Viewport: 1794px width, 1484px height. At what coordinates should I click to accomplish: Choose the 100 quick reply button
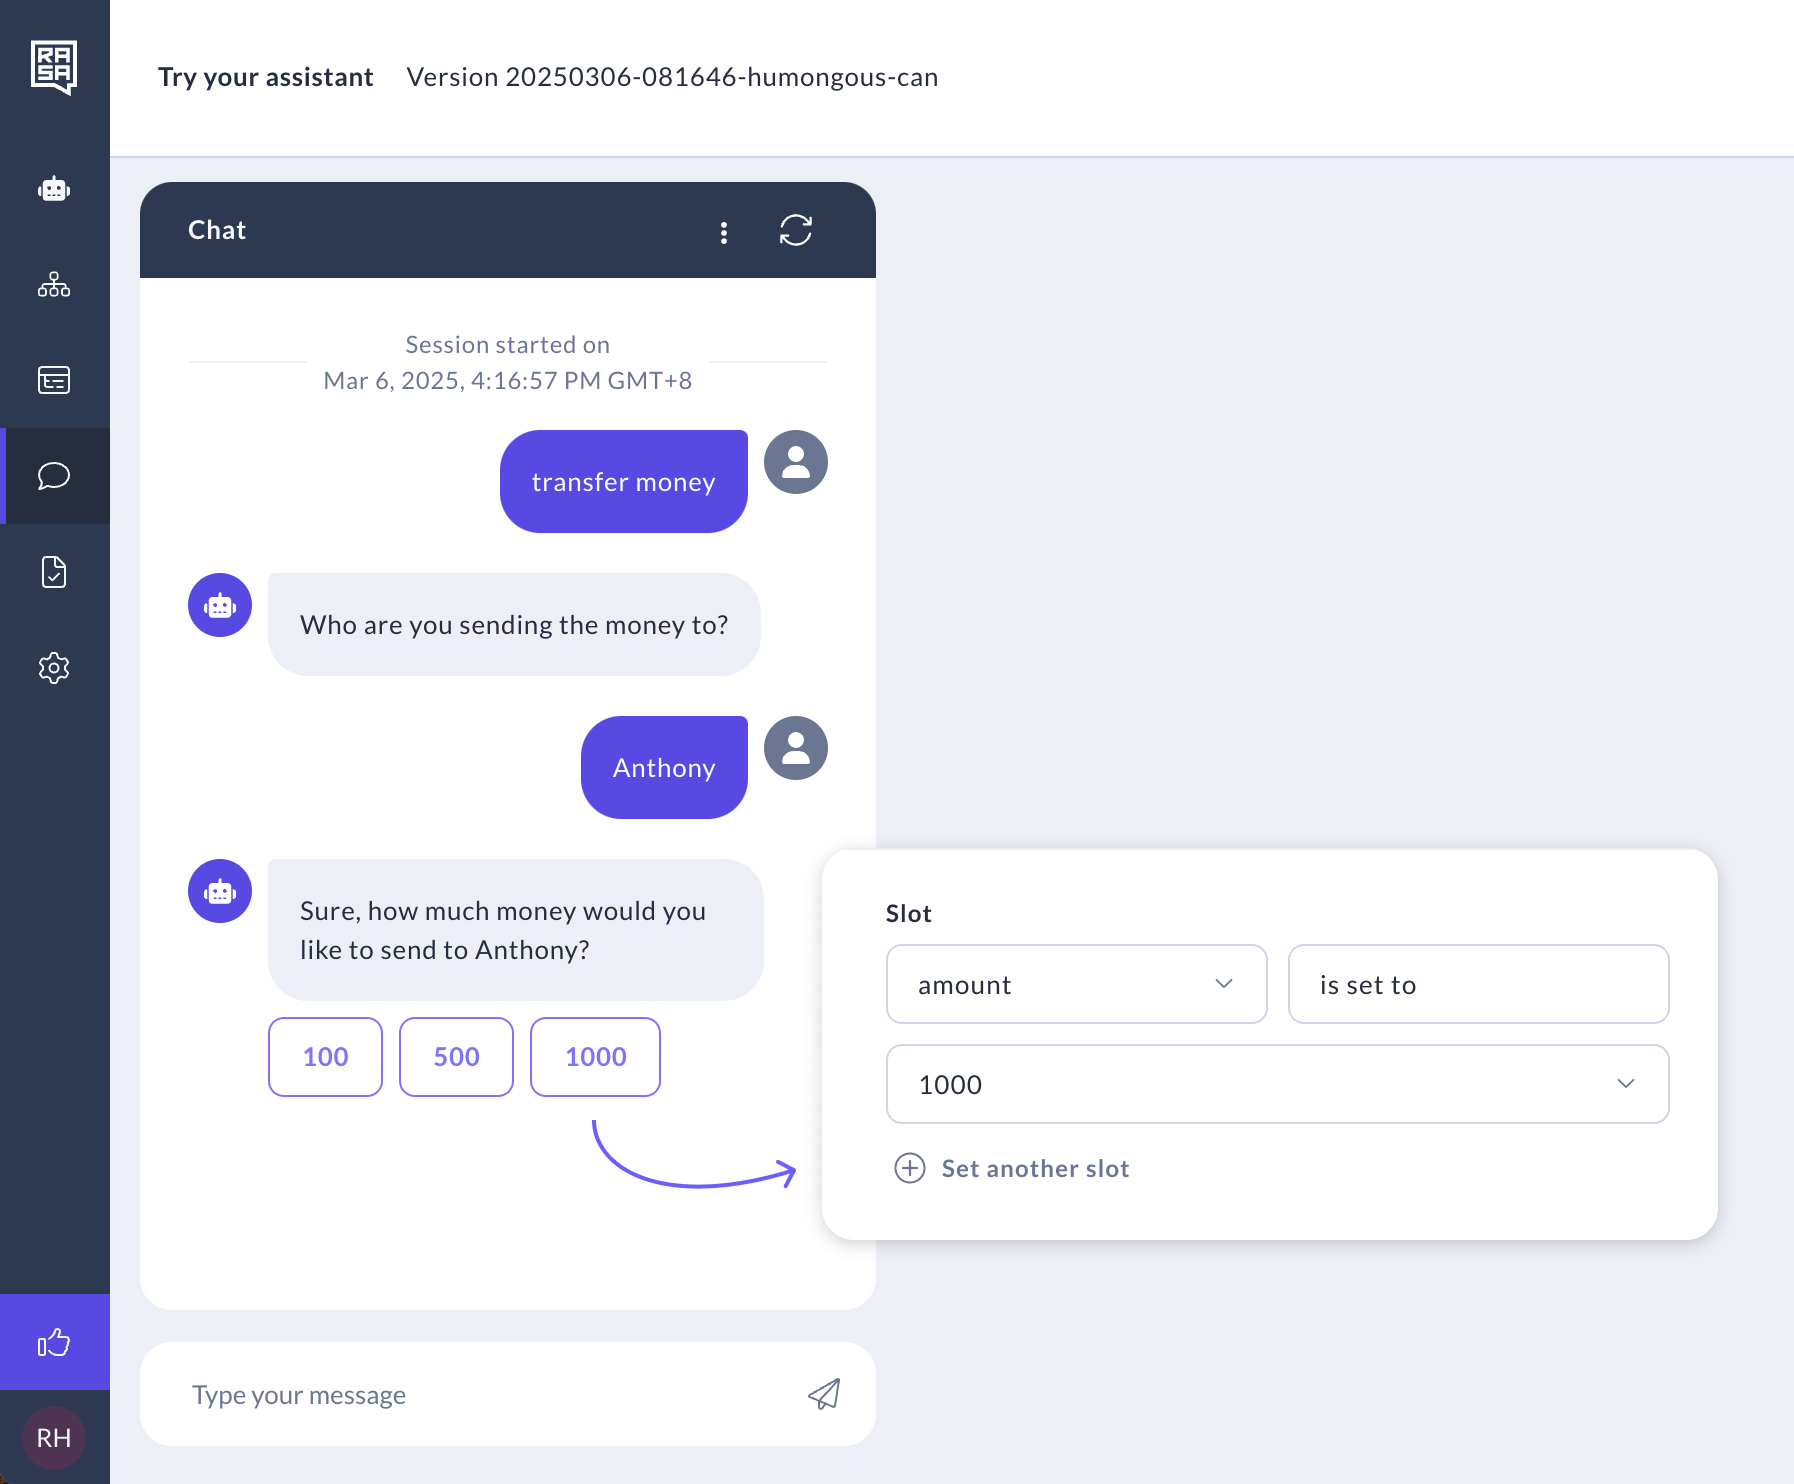[x=325, y=1057]
